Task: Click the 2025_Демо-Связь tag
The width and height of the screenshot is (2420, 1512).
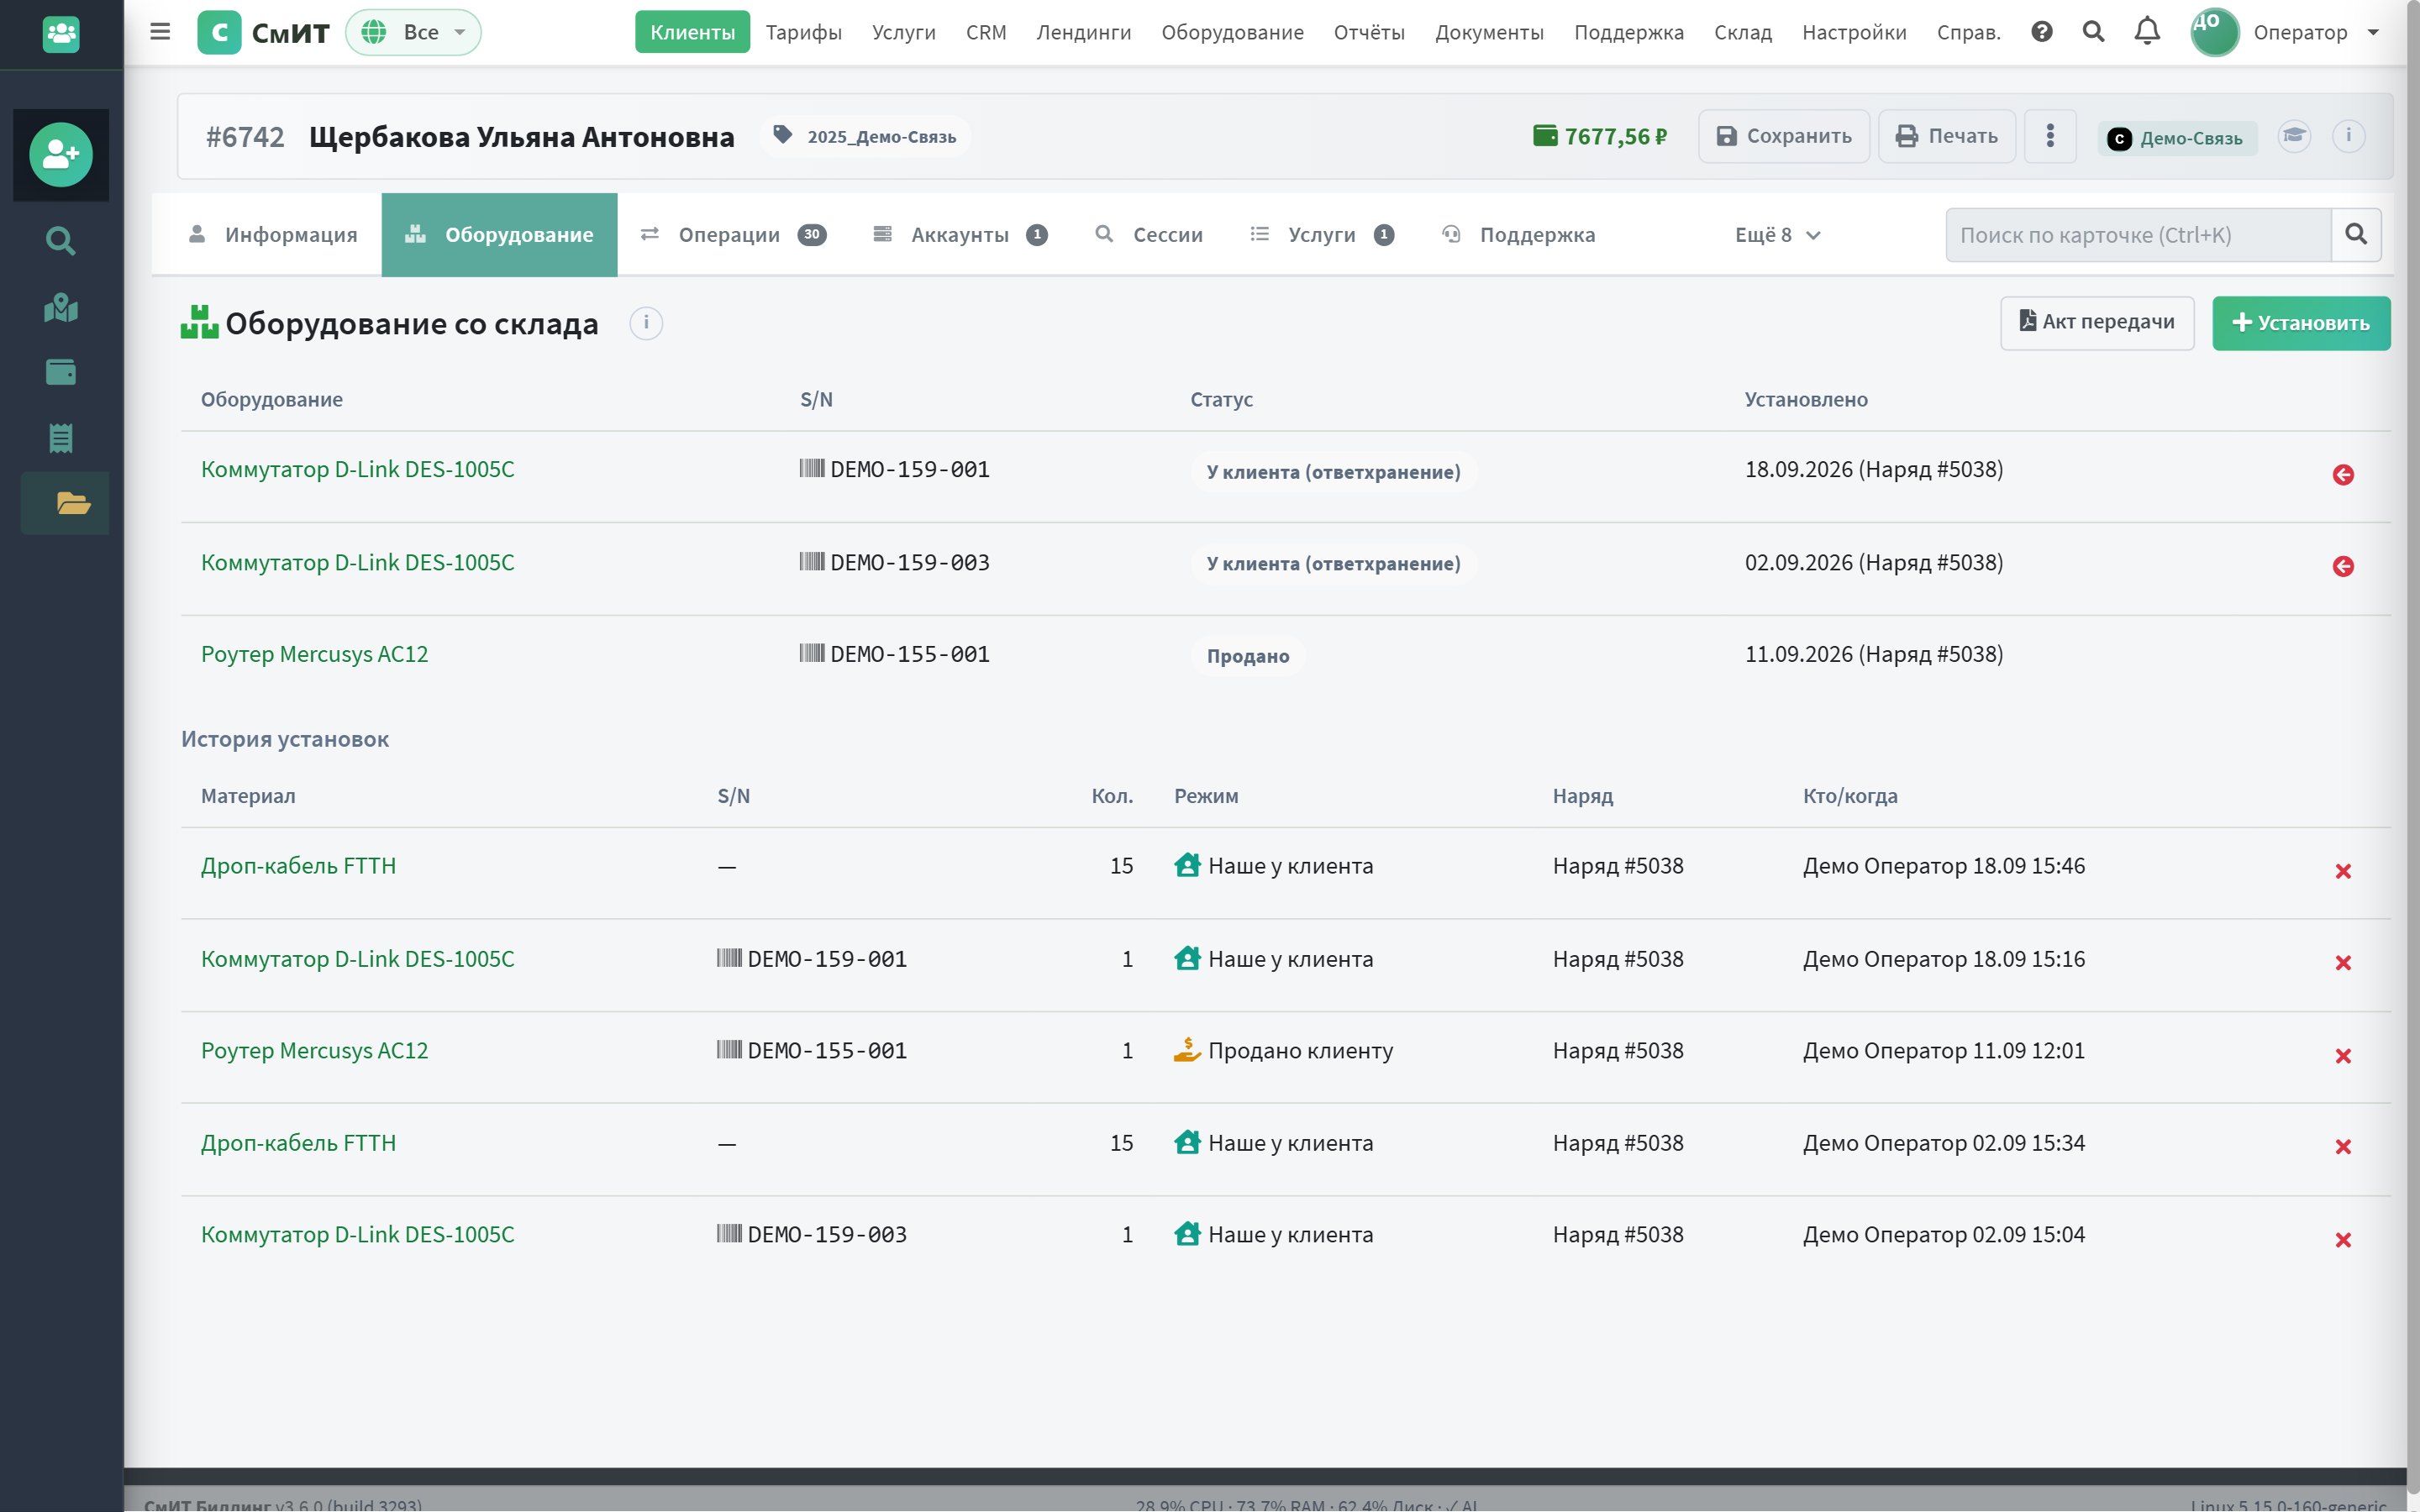Action: coord(866,136)
